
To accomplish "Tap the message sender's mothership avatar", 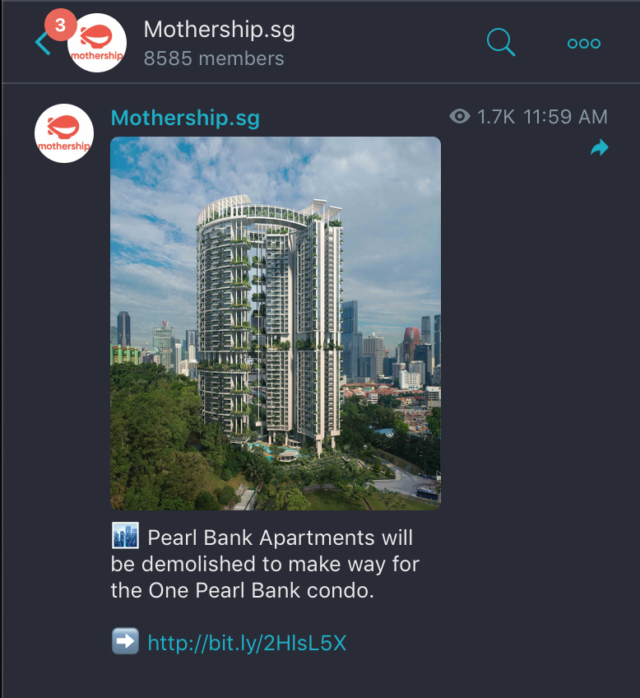I will coord(64,134).
